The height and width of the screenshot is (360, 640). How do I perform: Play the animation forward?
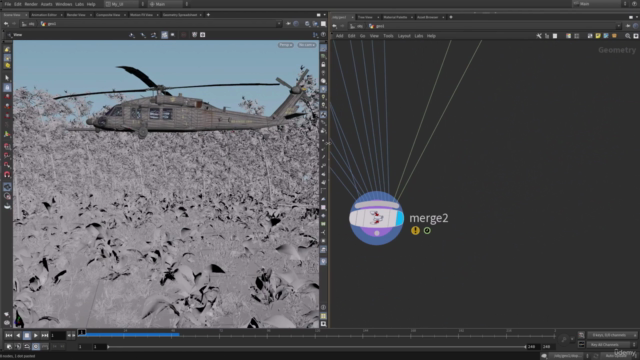pyautogui.click(x=36, y=336)
